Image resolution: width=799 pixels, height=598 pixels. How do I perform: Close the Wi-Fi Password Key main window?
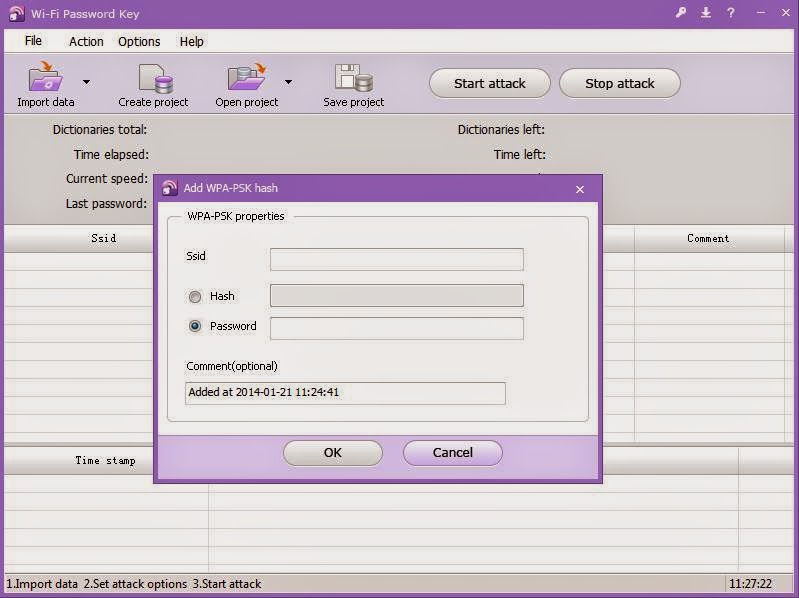click(x=786, y=13)
